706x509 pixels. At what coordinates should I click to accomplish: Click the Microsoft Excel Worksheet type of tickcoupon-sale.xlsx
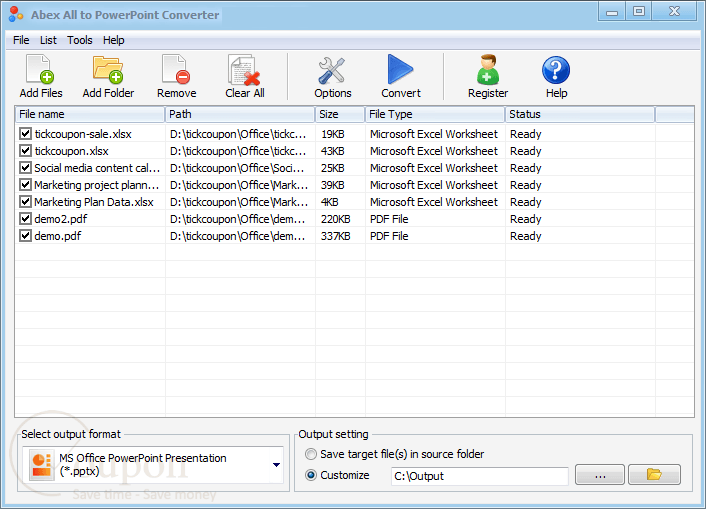pyautogui.click(x=434, y=134)
